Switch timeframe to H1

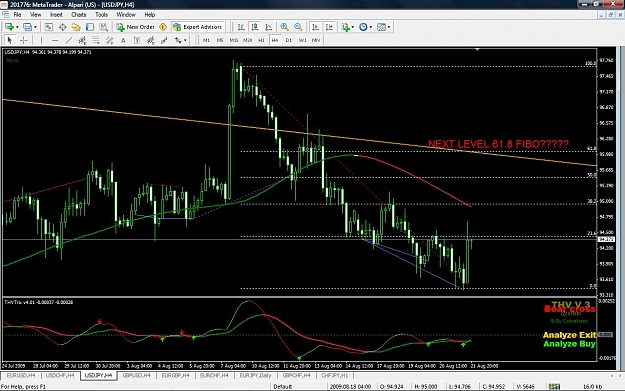pyautogui.click(x=261, y=40)
